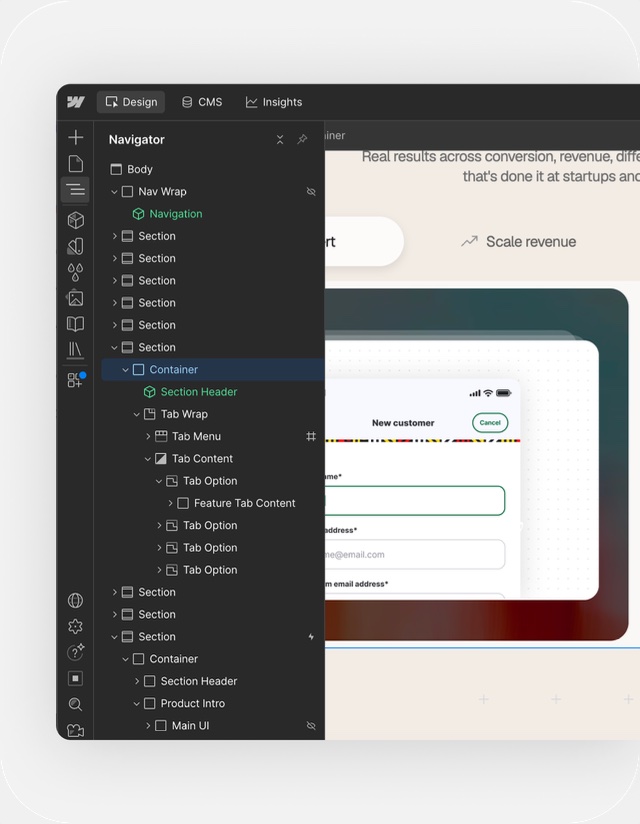Select the Tab Content row

tap(213, 459)
